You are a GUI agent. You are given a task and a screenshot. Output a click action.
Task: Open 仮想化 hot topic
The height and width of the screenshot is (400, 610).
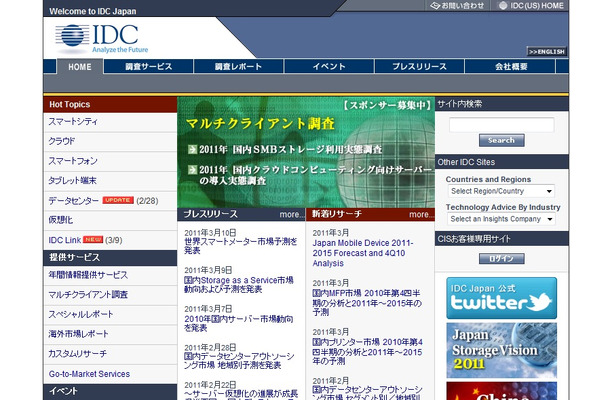[61, 220]
